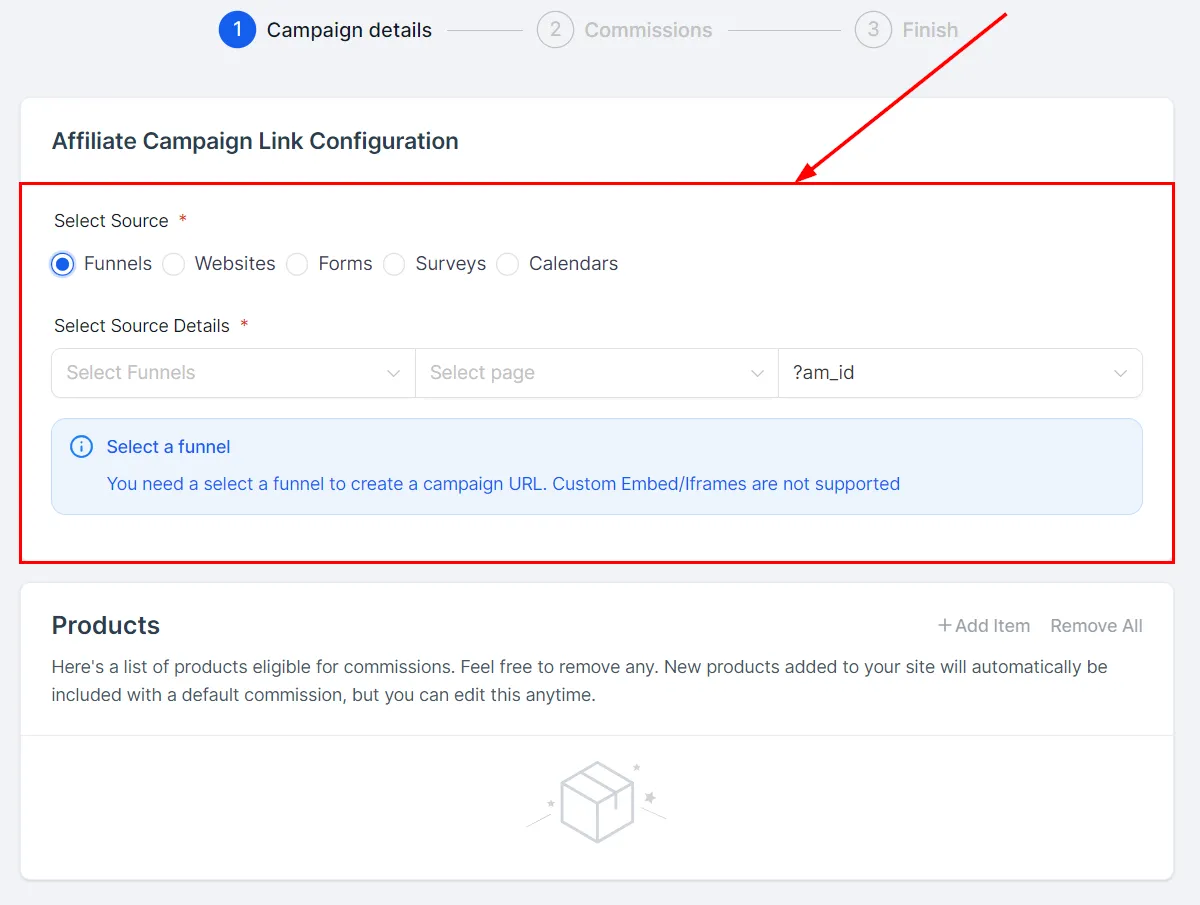
Task: Click the Products section heading
Action: pyautogui.click(x=106, y=625)
